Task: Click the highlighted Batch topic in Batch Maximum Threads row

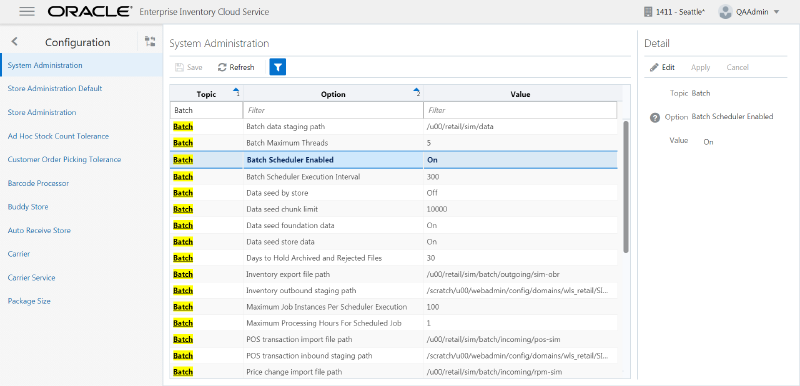Action: pyautogui.click(x=183, y=143)
